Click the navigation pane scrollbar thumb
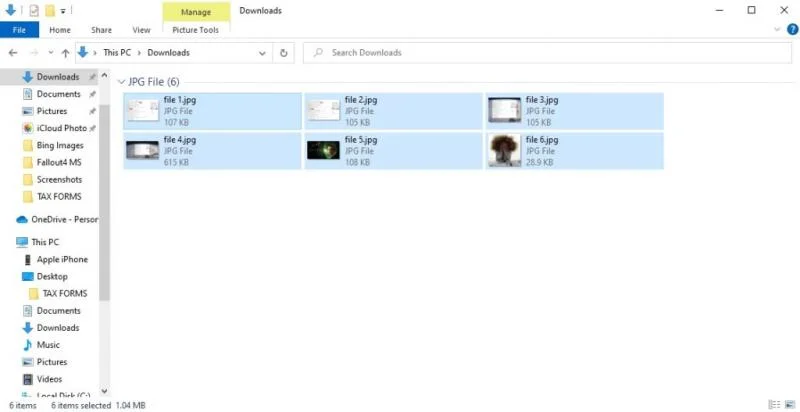Screen dimensions: 800x412 click(104, 202)
